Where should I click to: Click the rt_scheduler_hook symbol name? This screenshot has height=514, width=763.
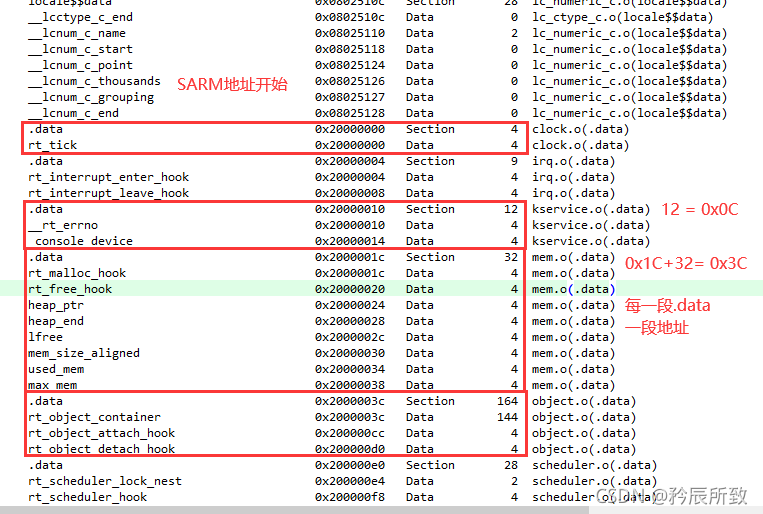pyautogui.click(x=88, y=497)
